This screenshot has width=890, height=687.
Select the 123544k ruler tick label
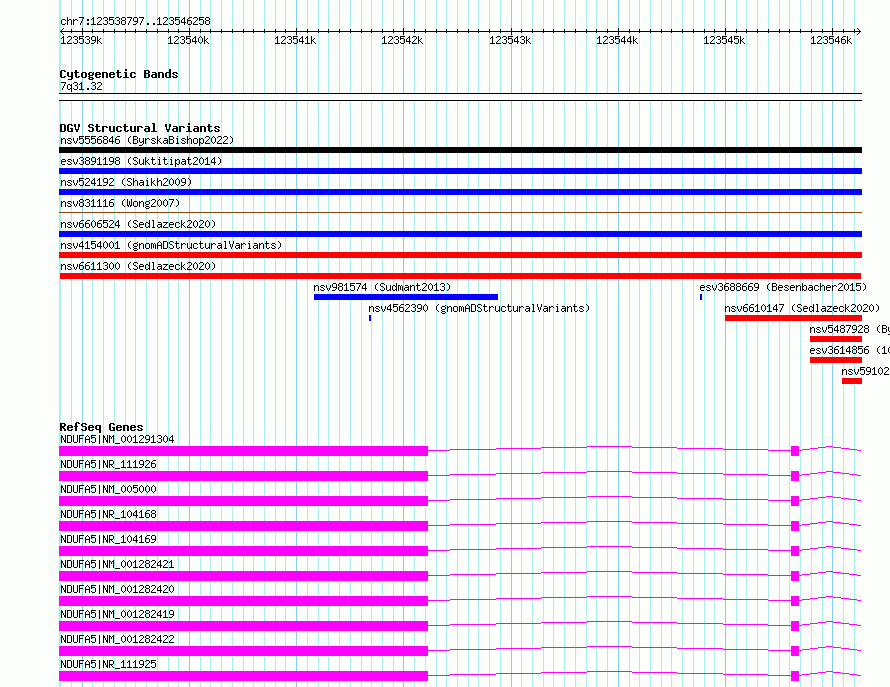(x=616, y=40)
